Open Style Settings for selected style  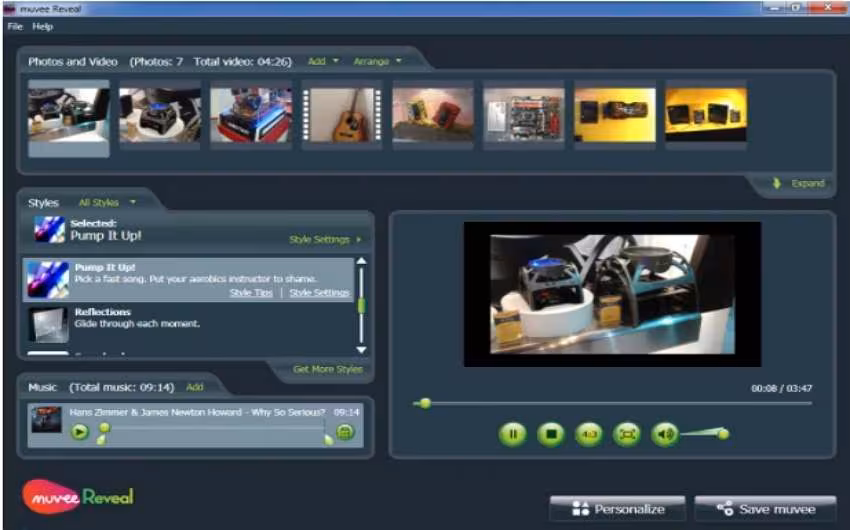point(319,239)
